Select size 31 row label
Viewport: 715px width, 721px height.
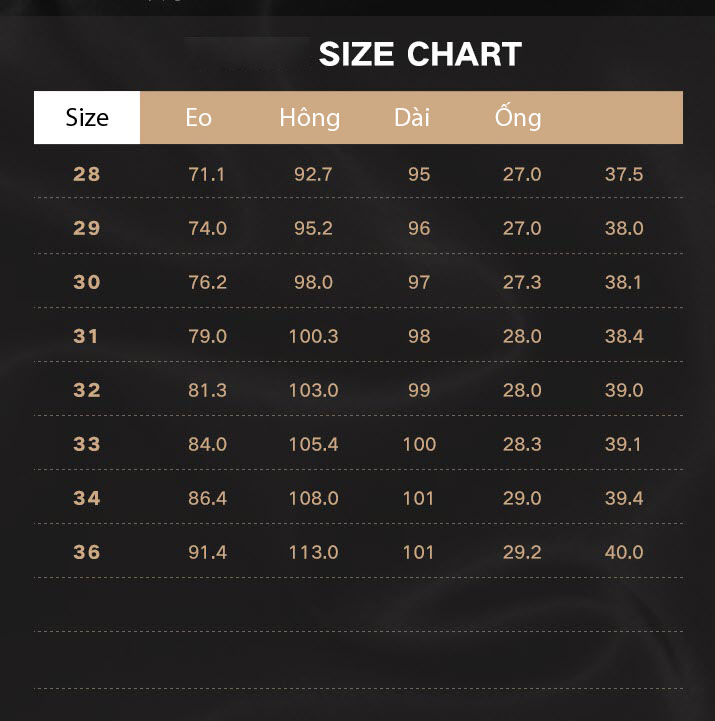(86, 336)
